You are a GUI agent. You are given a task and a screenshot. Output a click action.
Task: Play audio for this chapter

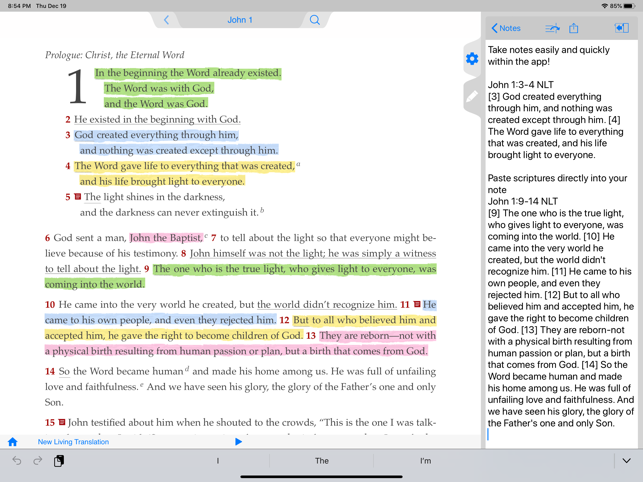238,442
